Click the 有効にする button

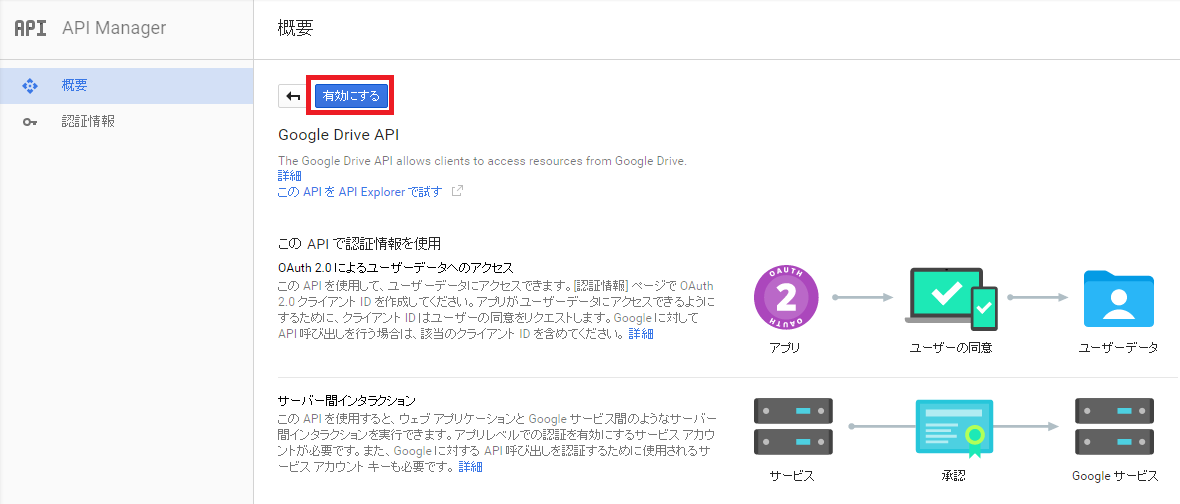click(x=351, y=96)
